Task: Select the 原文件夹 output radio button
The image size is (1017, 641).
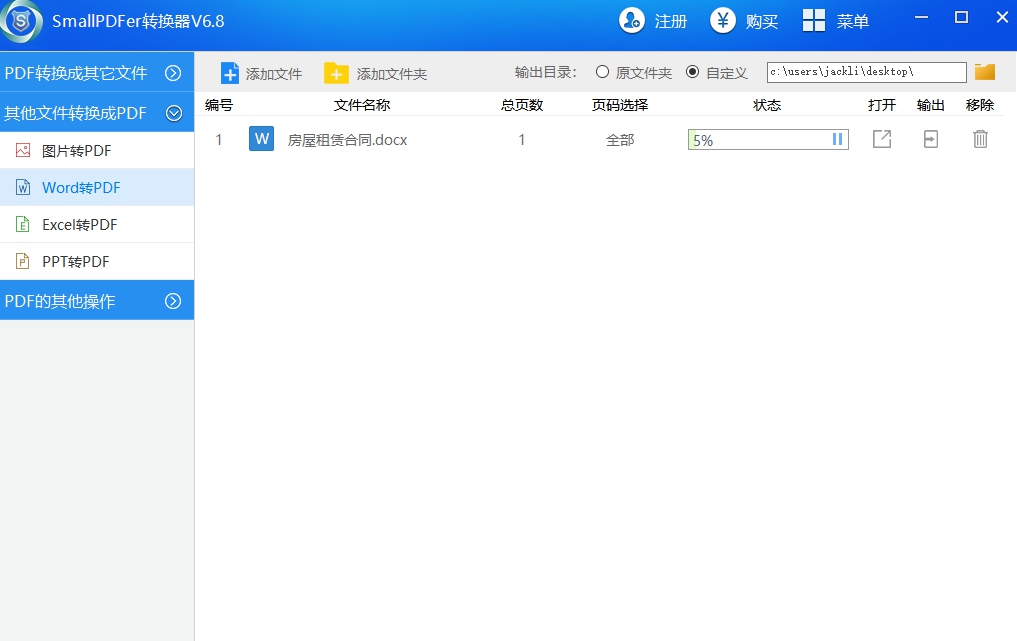Action: coord(600,71)
